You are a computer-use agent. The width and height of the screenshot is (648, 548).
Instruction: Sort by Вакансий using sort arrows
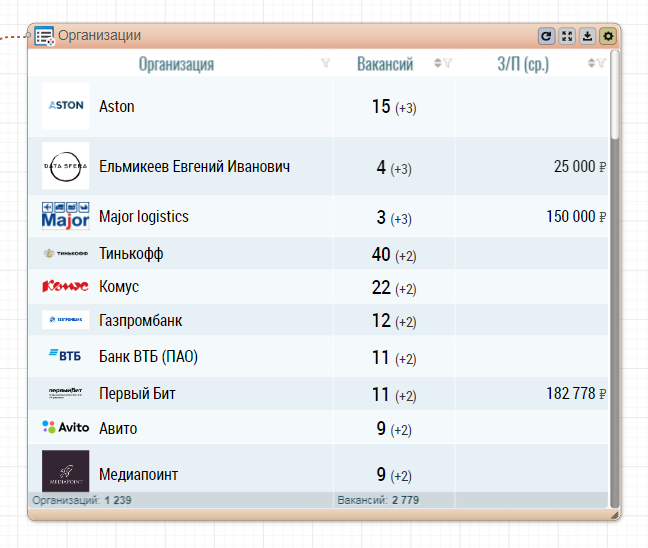point(437,64)
